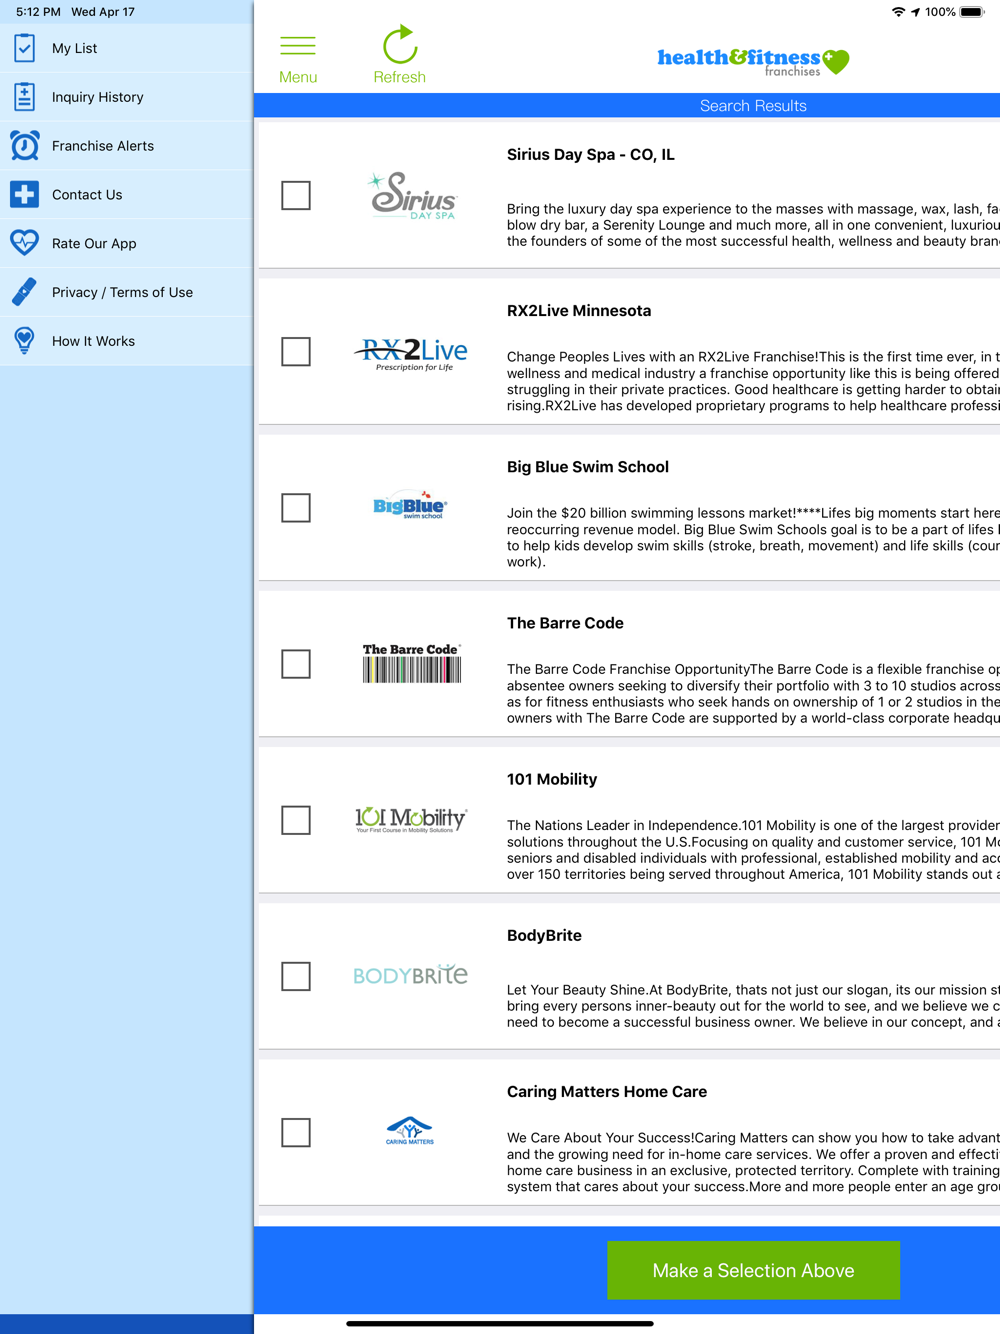Image resolution: width=1000 pixels, height=1334 pixels.
Task: Select the Big Blue Swim School checkbox
Action: (x=296, y=508)
